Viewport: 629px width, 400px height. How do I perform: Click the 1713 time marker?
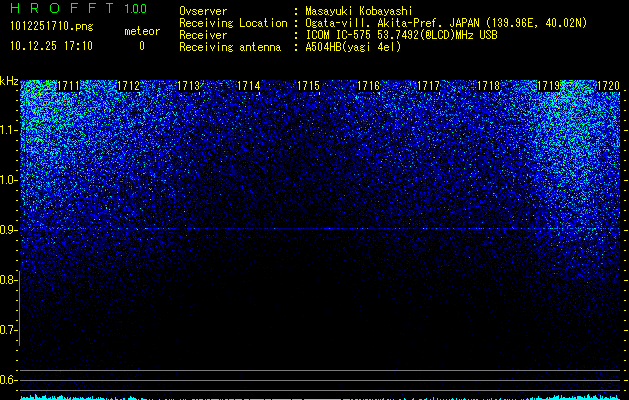[189, 85]
